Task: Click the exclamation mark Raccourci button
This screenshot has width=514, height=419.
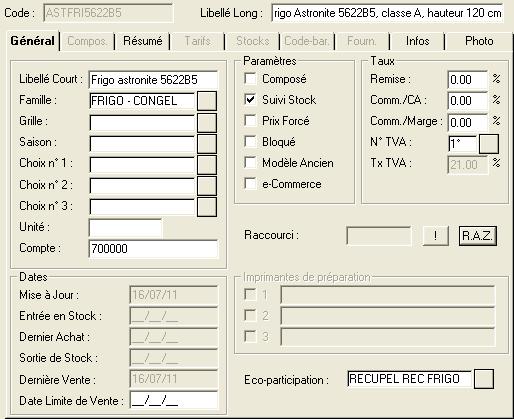Action: tap(435, 236)
